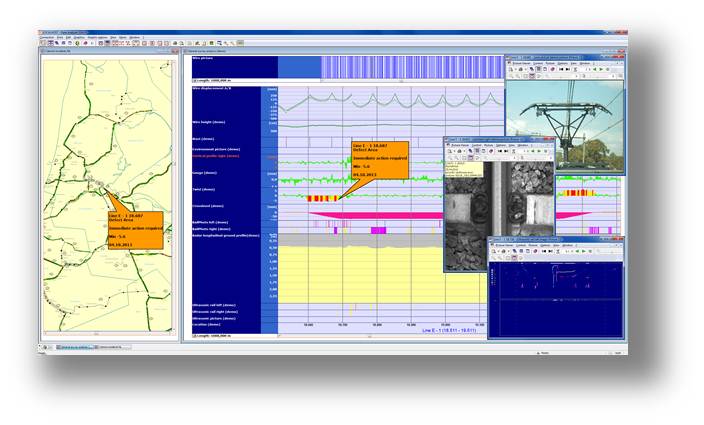The width and height of the screenshot is (704, 425).
Task: Click green next arrow in catenary viewer
Action: pos(601,70)
